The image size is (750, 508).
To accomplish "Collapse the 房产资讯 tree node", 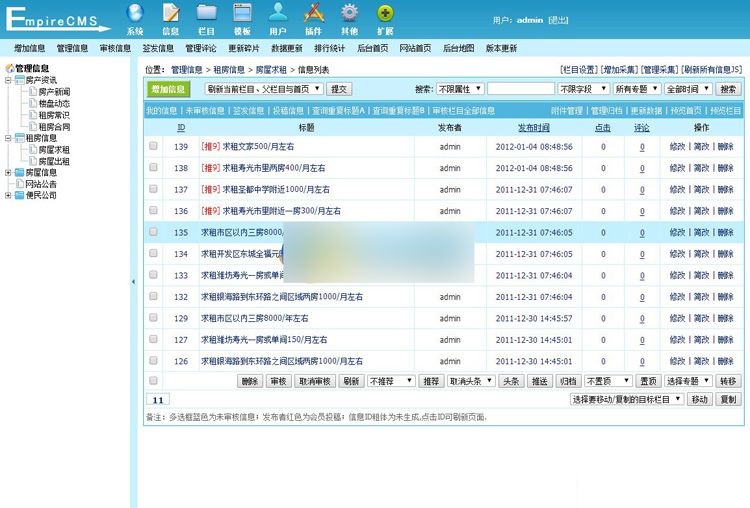I will click(x=8, y=80).
